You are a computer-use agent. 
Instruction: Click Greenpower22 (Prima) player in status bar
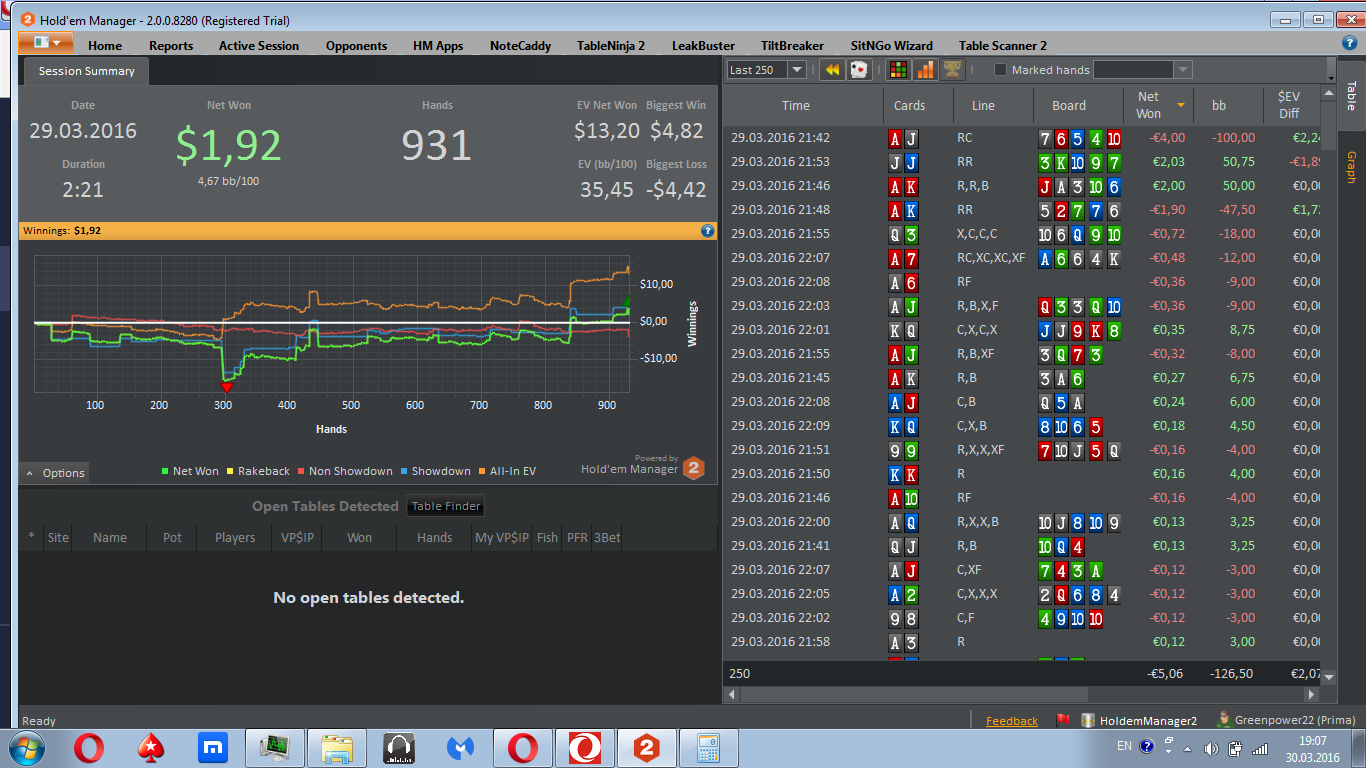pos(1285,720)
